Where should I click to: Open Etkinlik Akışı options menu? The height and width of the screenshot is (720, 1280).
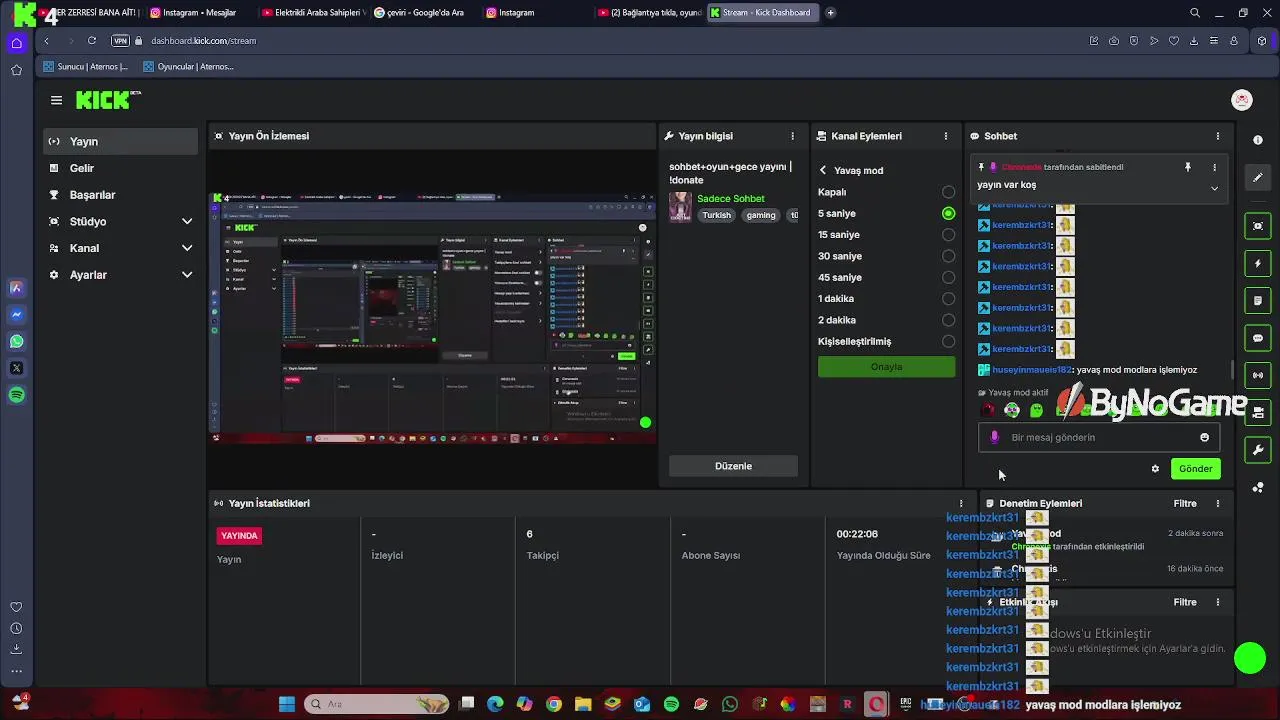pyautogui.click(x=1217, y=602)
